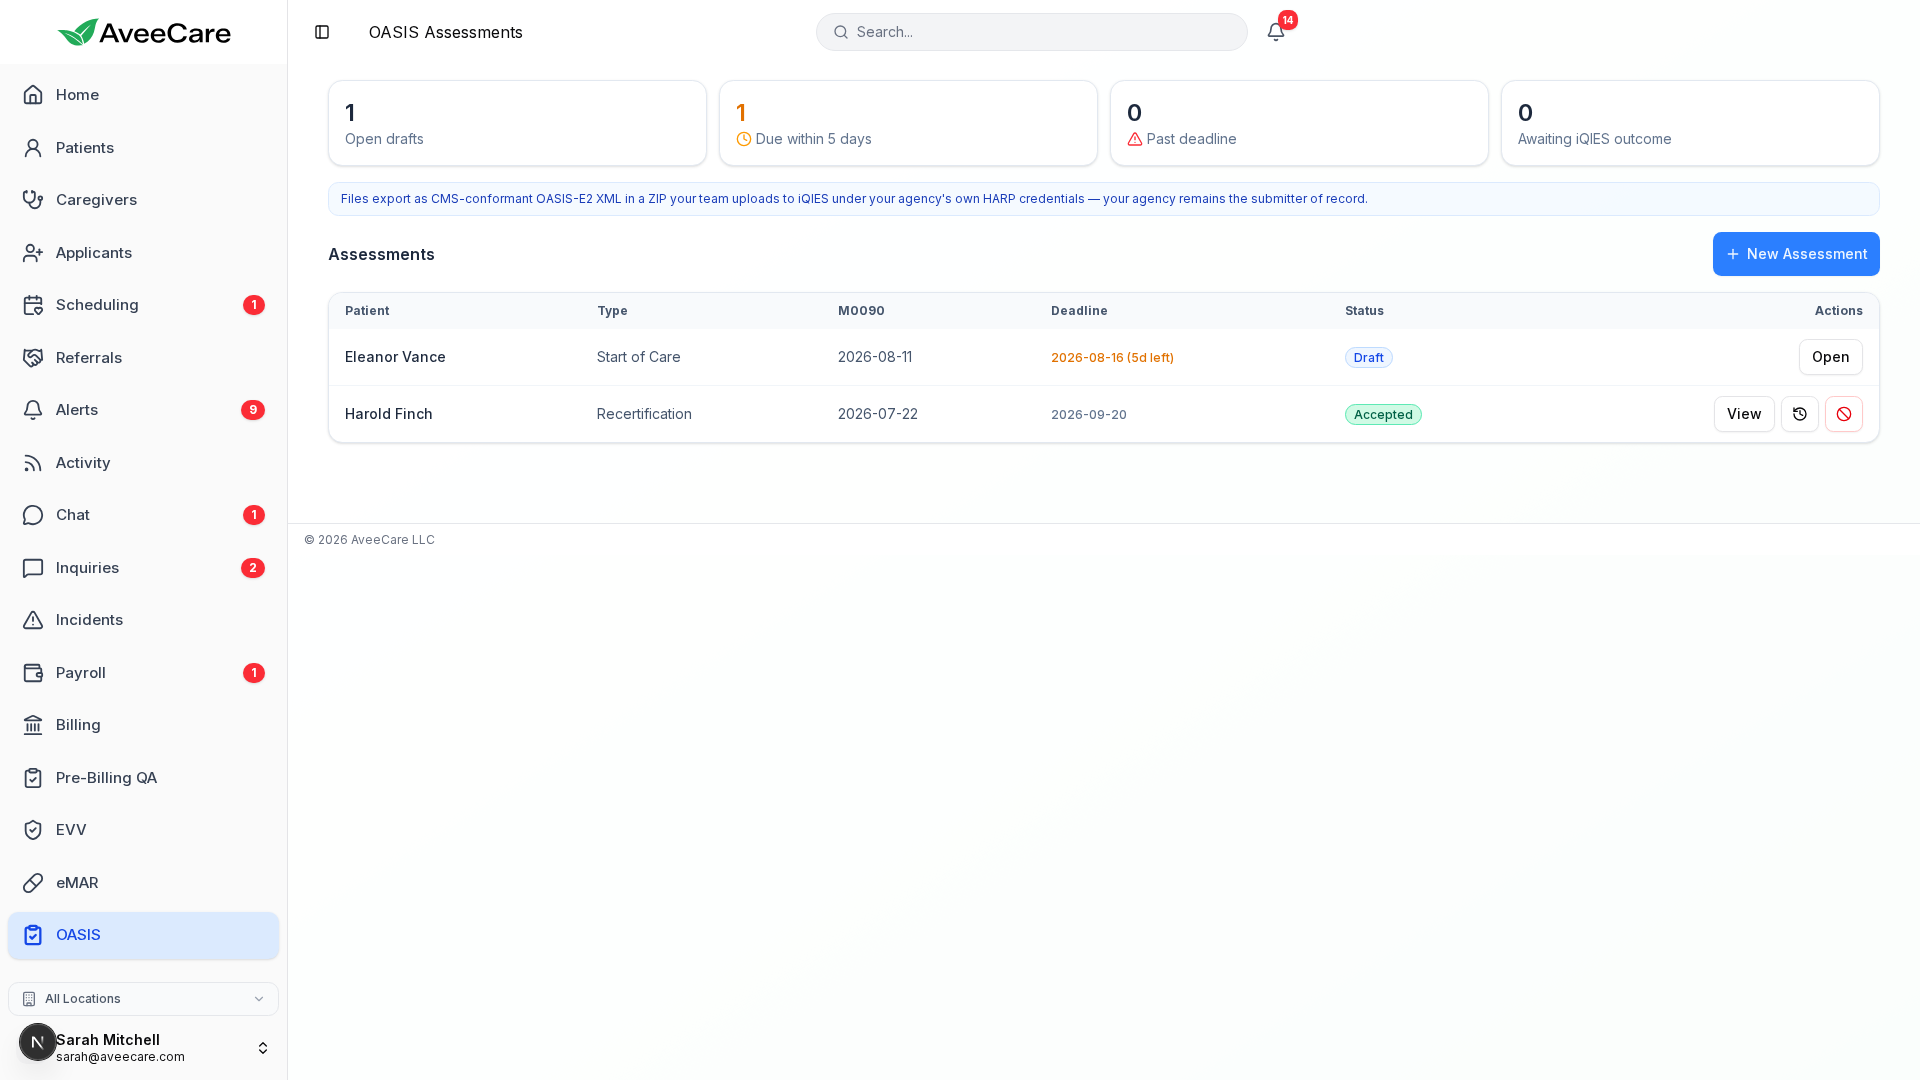
Task: Click the M0090 column header
Action: point(861,311)
